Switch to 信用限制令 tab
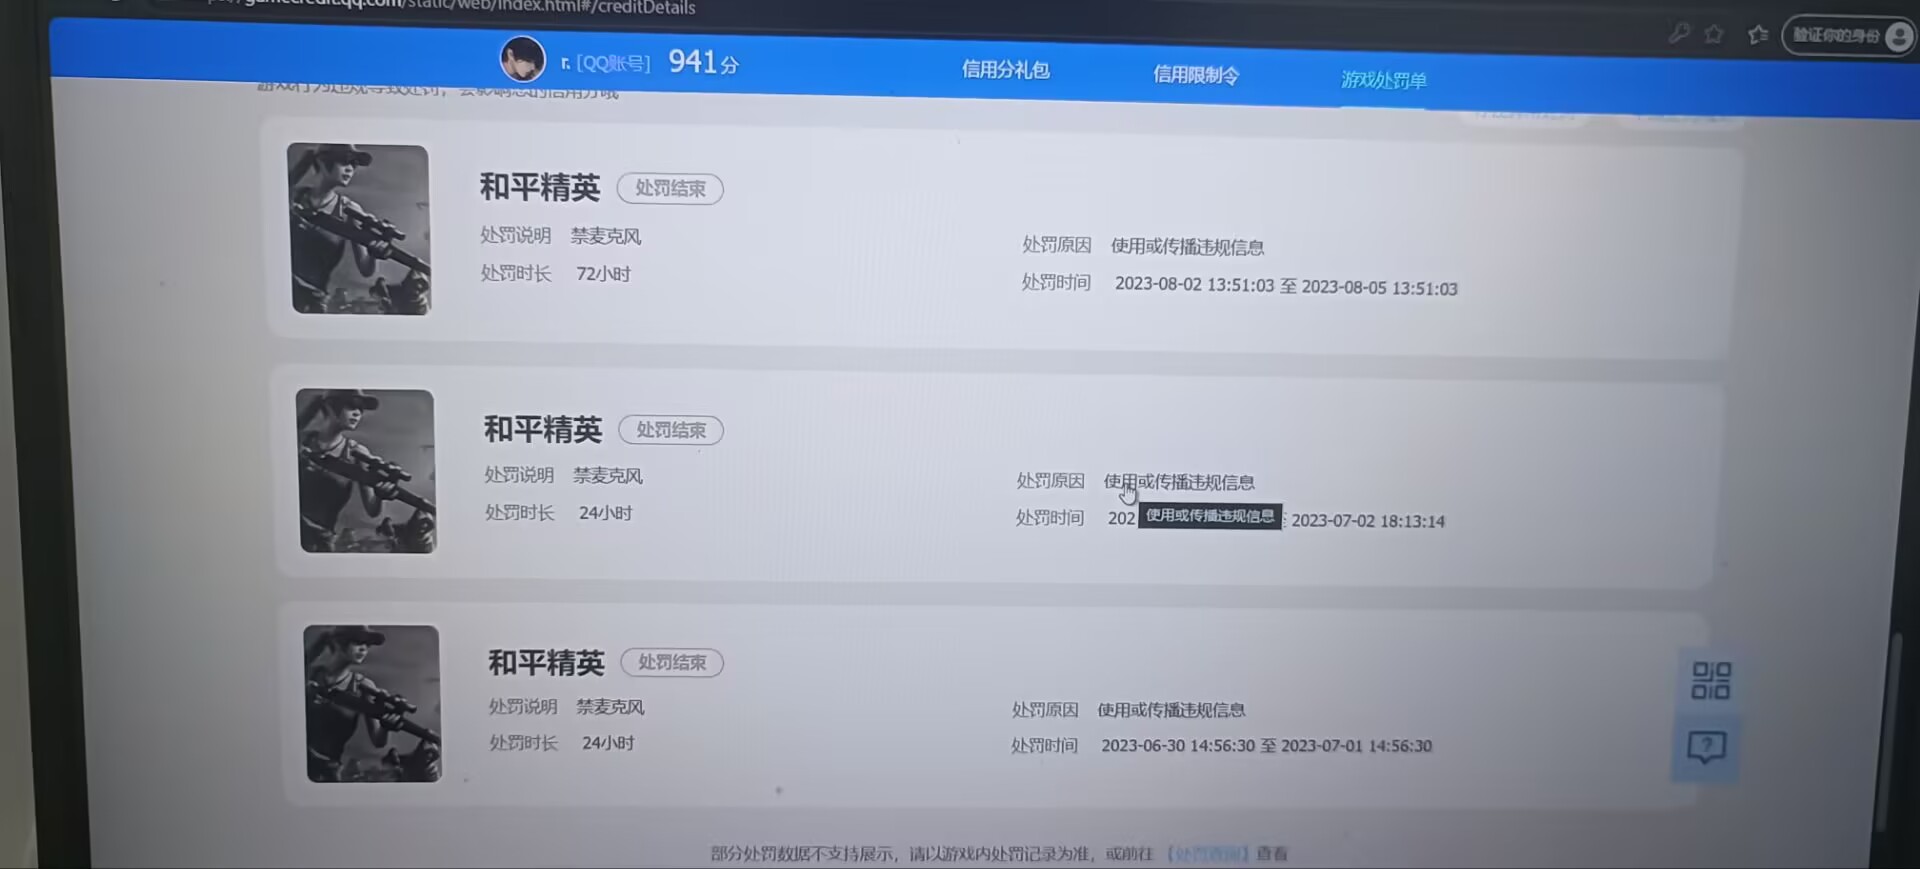1920x869 pixels. [x=1195, y=74]
